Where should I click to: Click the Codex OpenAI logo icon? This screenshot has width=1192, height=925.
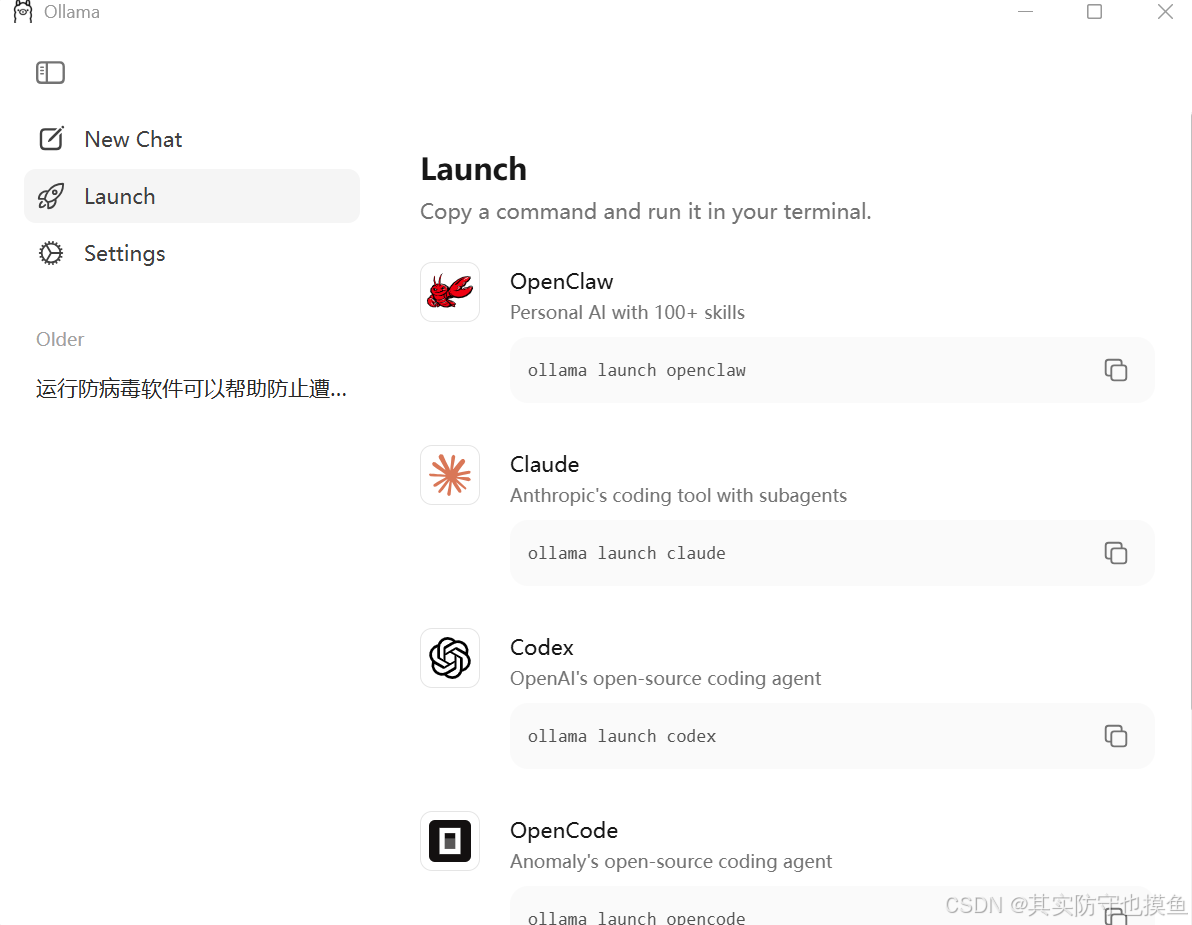[450, 658]
